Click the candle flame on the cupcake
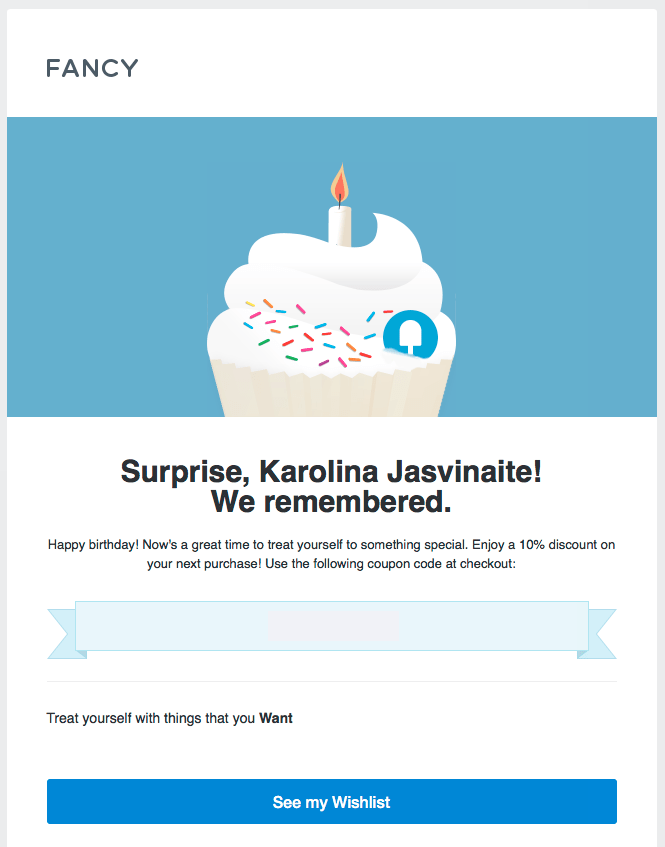665x847 pixels. click(x=340, y=184)
